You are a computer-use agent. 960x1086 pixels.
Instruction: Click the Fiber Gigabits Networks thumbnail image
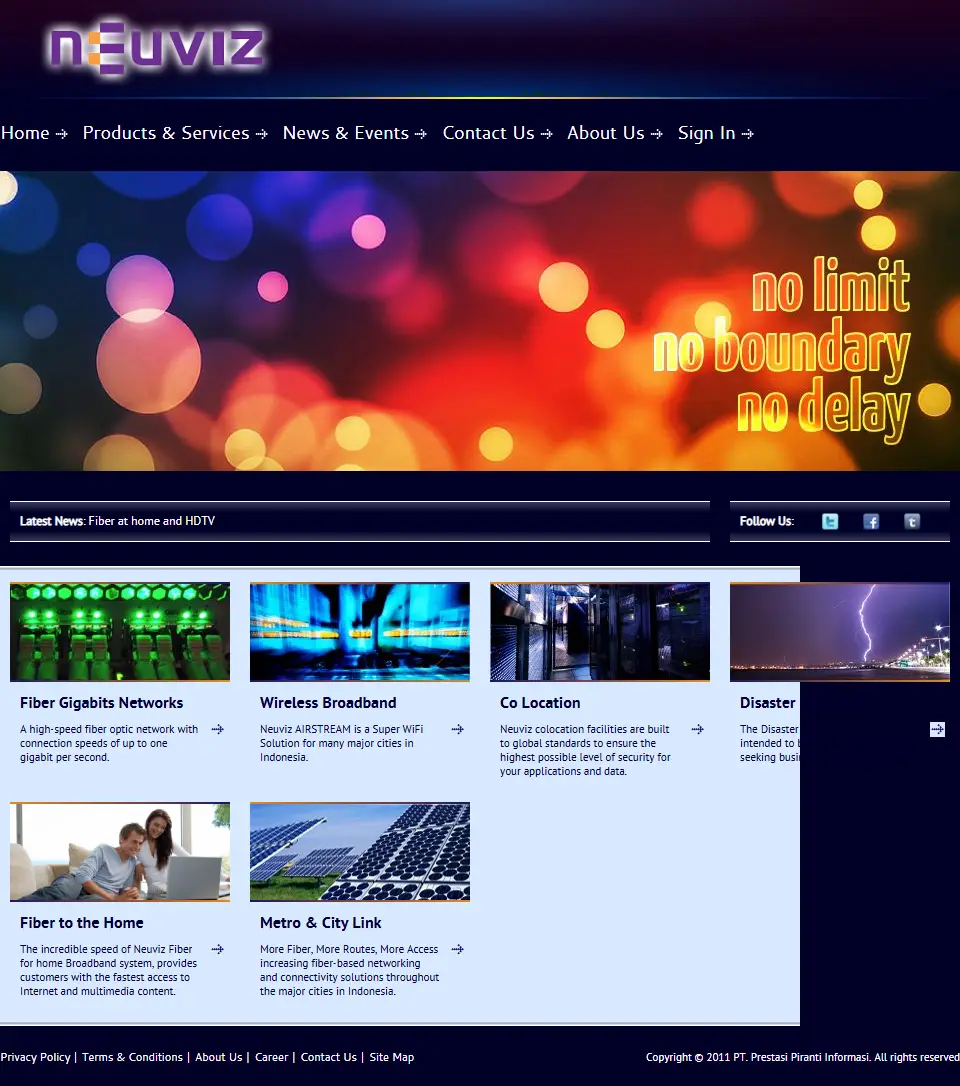click(120, 632)
